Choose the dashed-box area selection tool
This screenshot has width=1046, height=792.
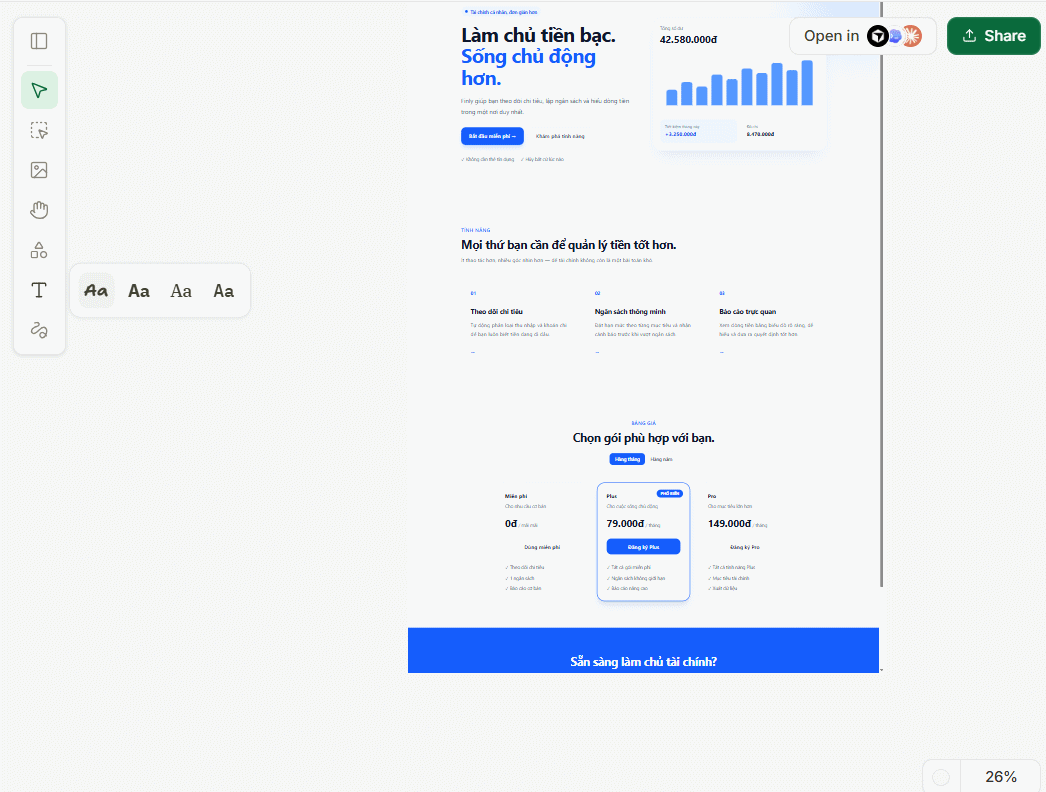[x=39, y=130]
